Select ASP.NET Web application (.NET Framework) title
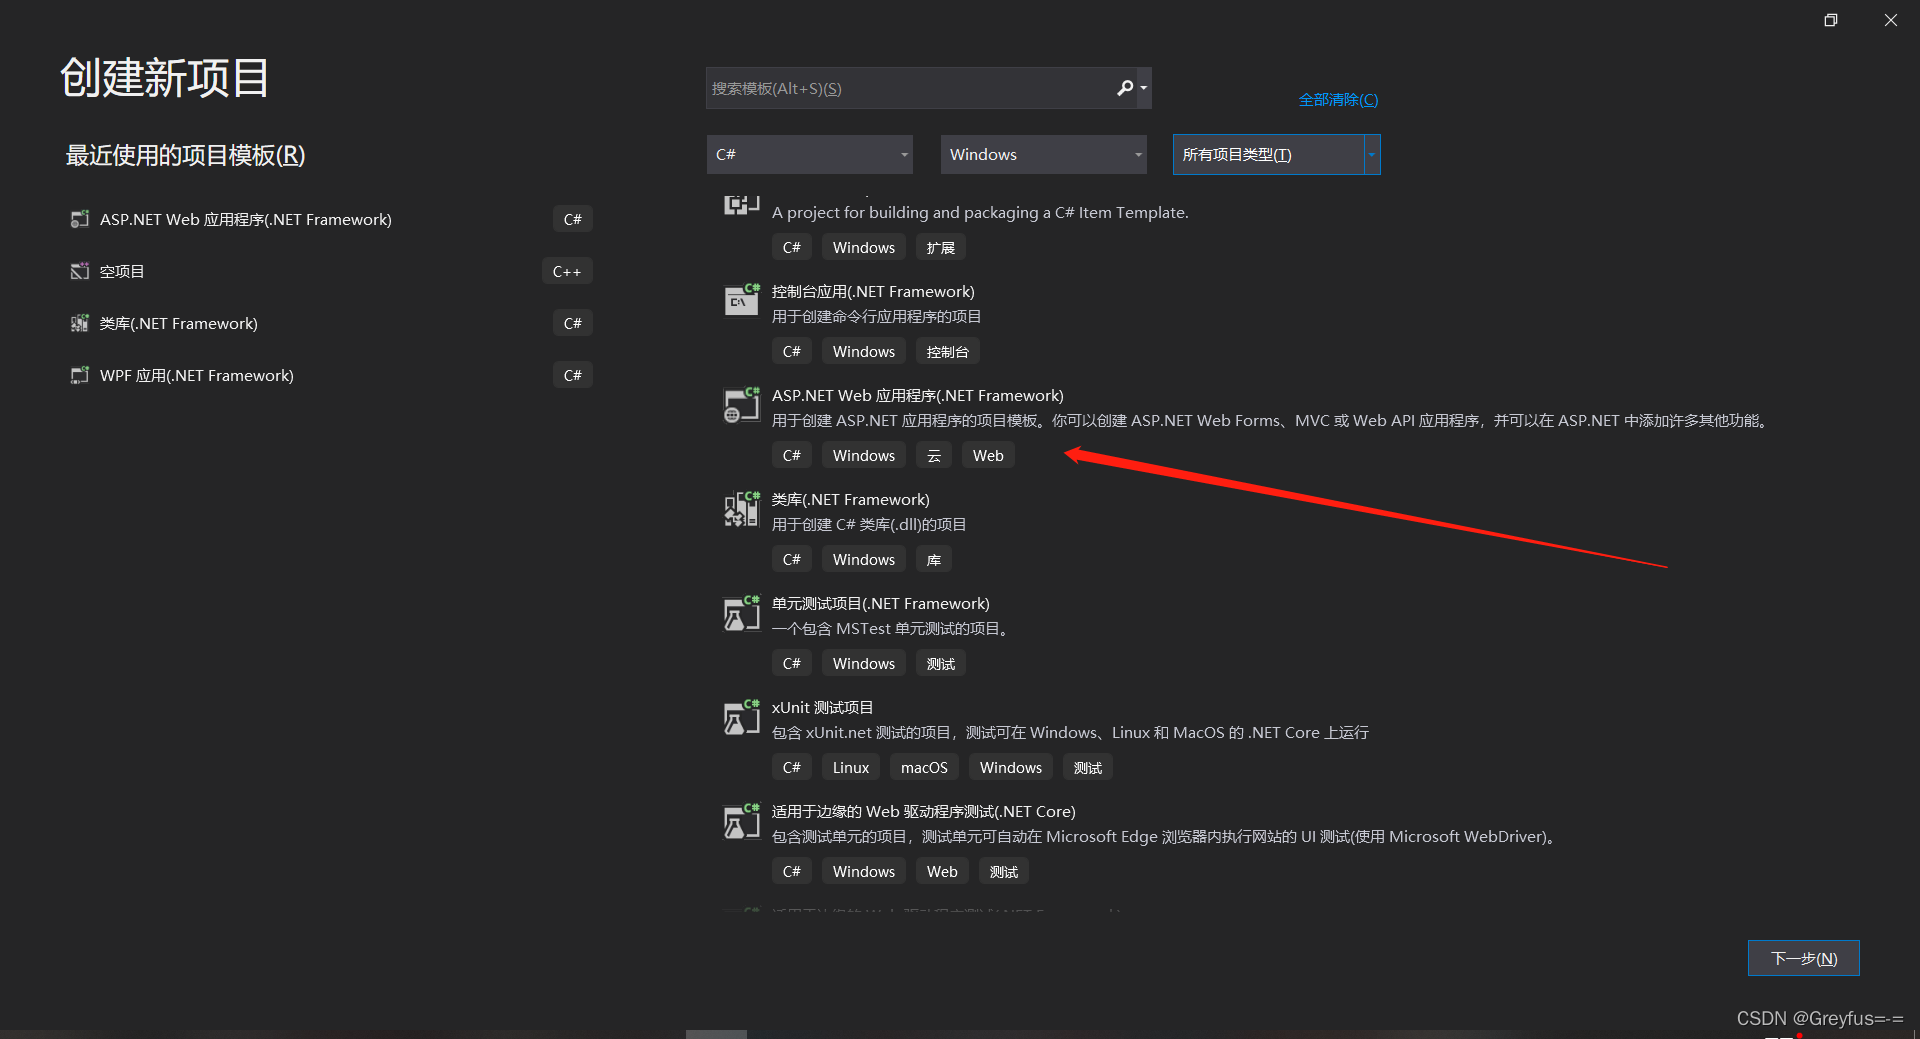 pos(918,396)
